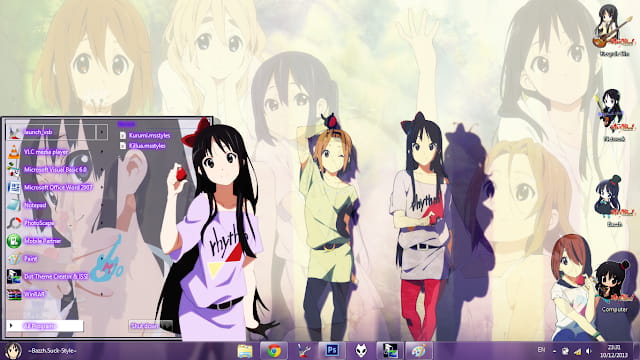The image size is (640, 360).
Task: Open the Shut down options arrow
Action: coord(167,326)
